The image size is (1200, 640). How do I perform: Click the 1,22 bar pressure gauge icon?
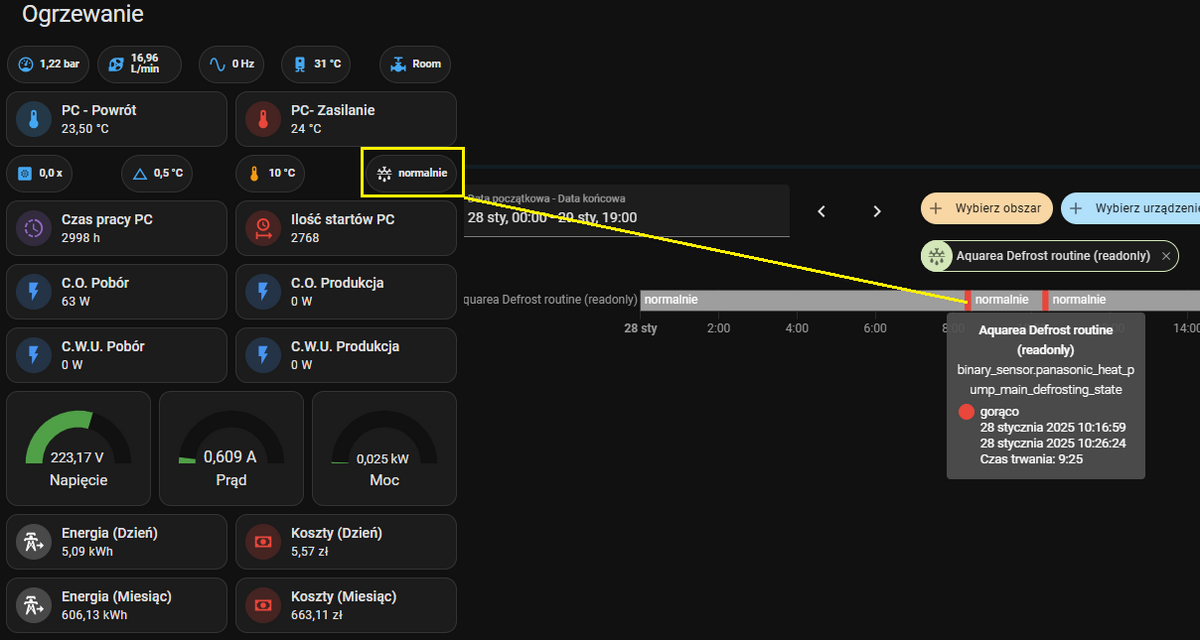click(26, 64)
